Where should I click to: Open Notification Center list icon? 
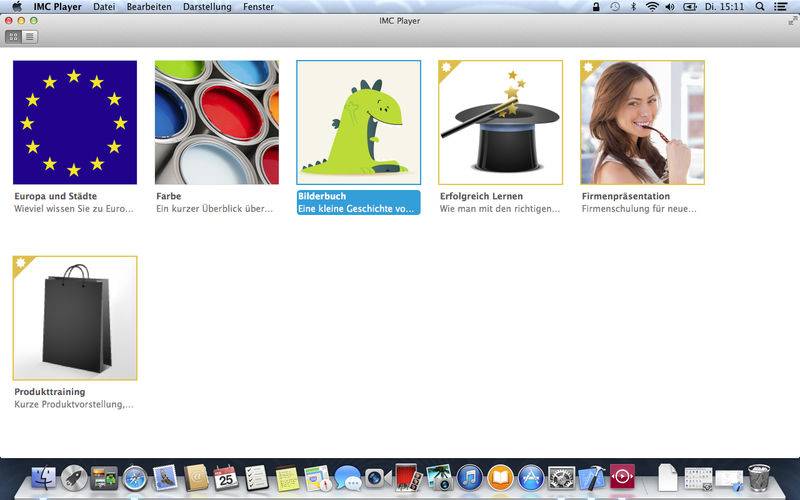coord(781,7)
